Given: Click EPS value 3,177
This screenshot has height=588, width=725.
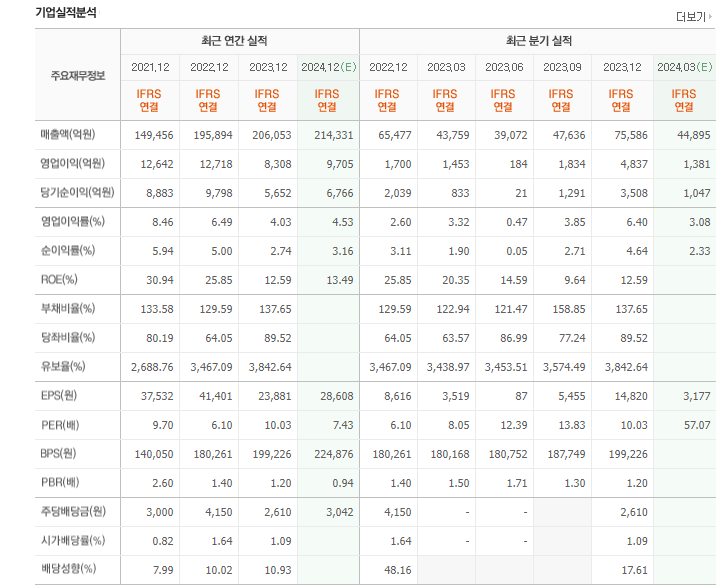Looking at the screenshot, I should pos(697,397).
